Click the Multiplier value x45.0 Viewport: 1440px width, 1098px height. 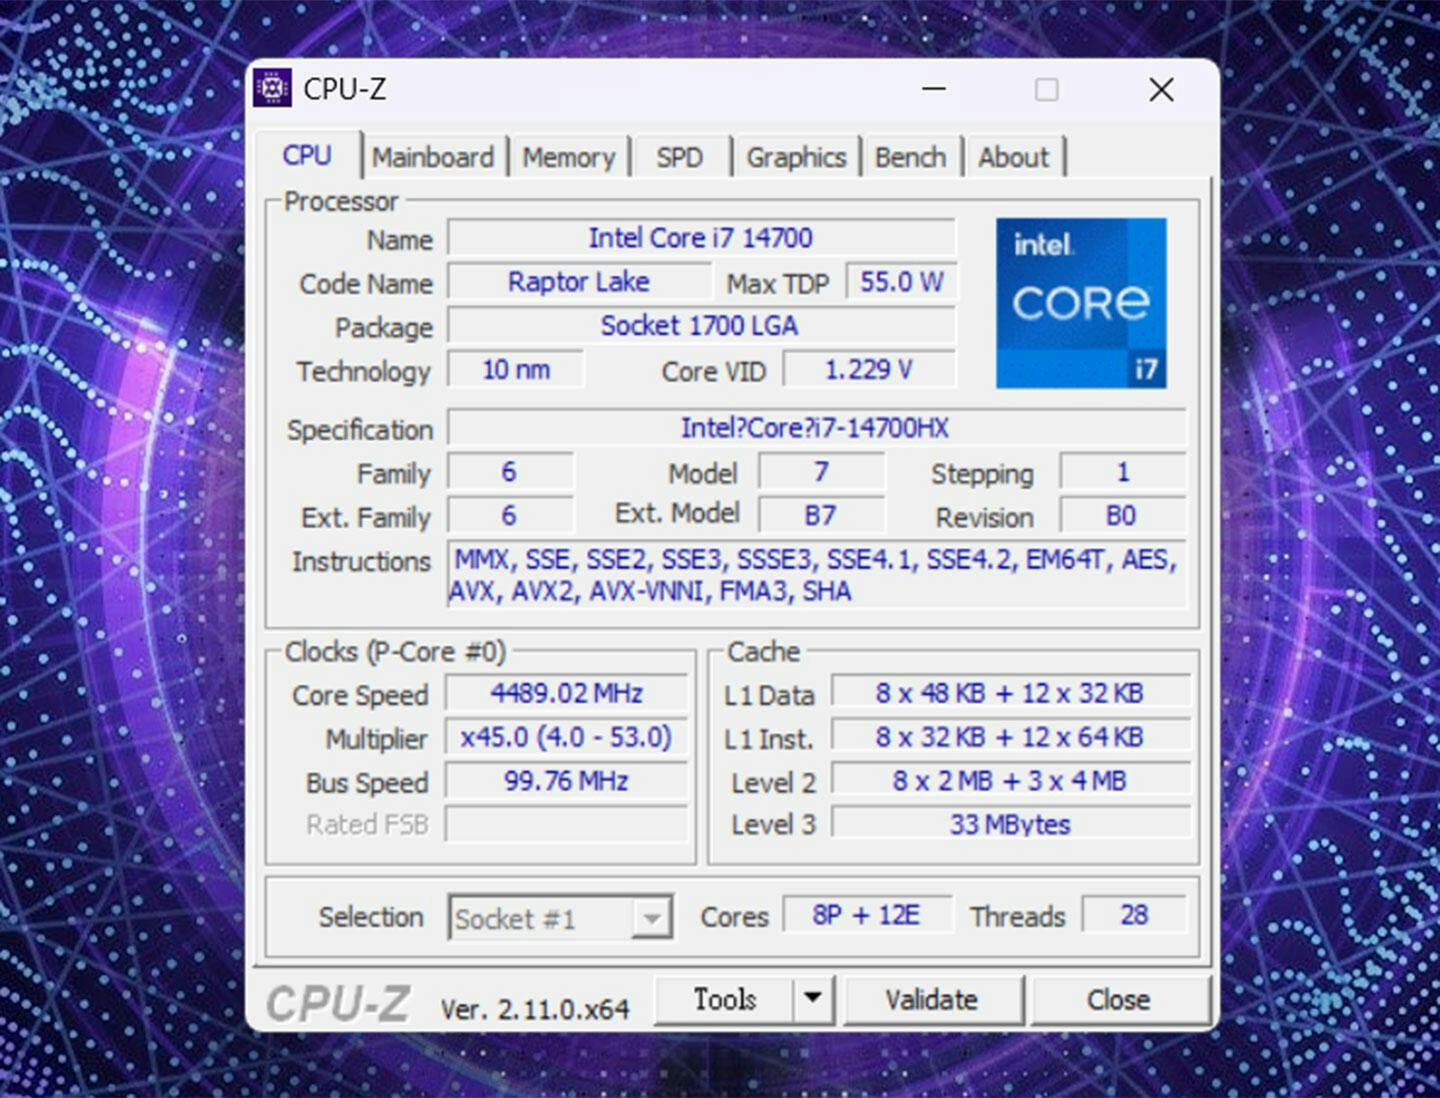(x=566, y=737)
